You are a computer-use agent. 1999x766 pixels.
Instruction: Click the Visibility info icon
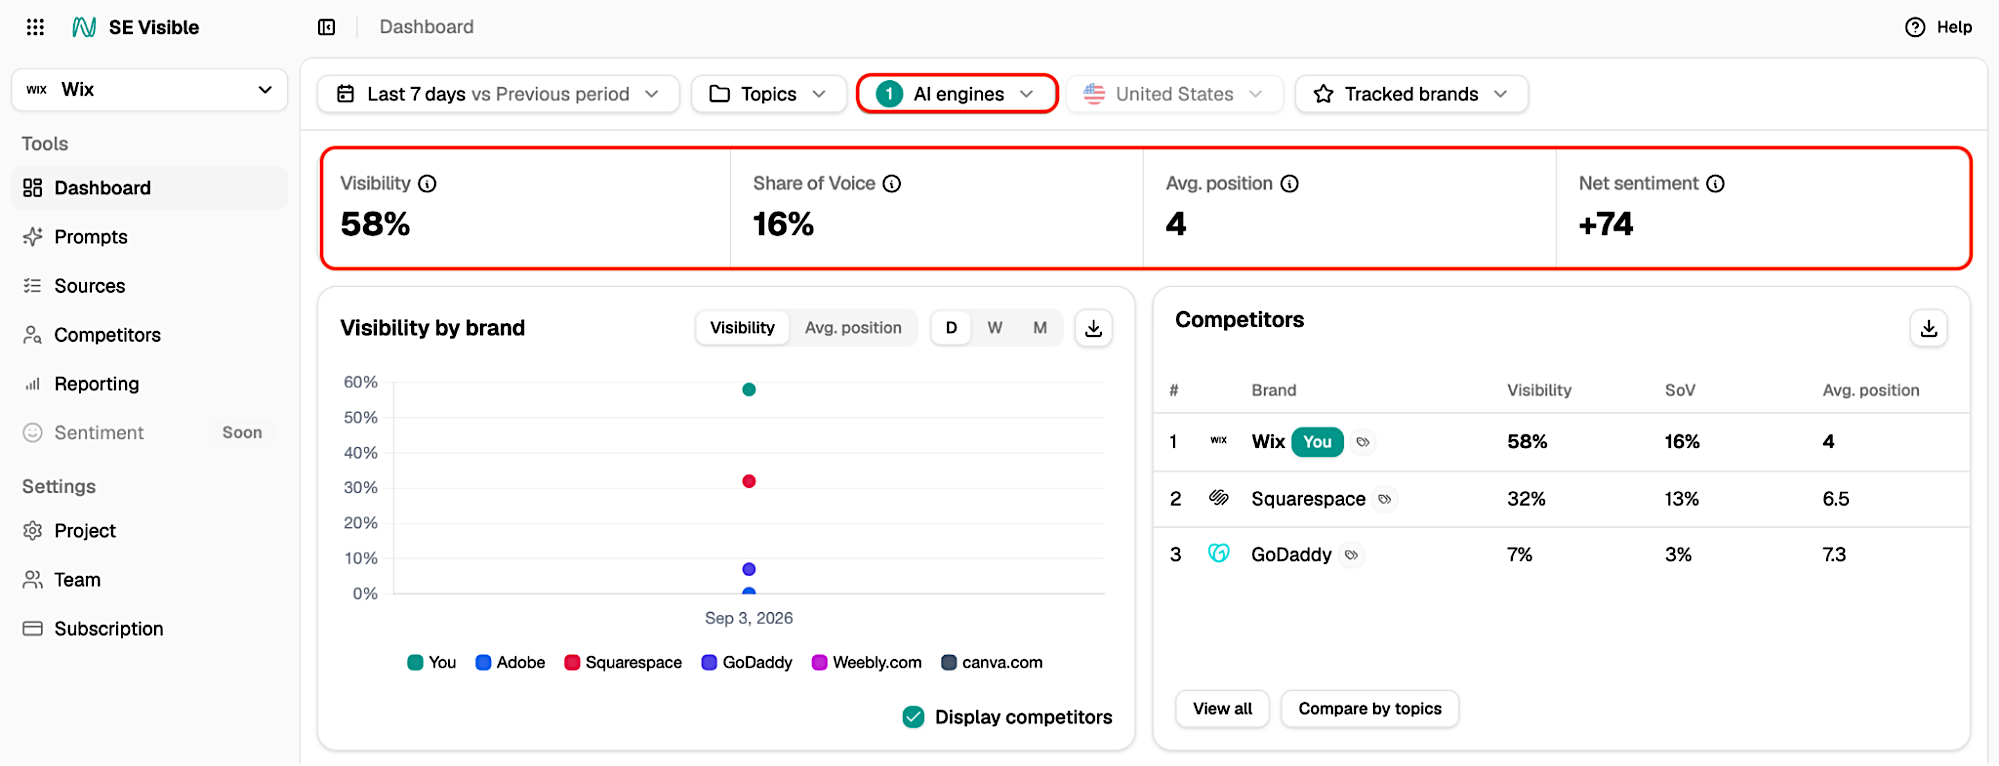pos(427,184)
